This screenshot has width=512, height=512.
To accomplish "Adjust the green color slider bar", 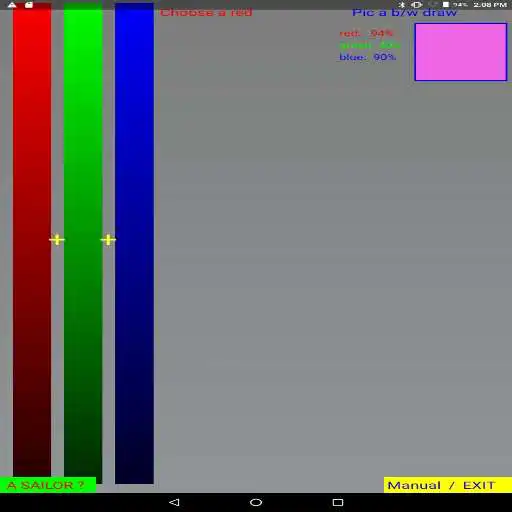I will (x=83, y=243).
